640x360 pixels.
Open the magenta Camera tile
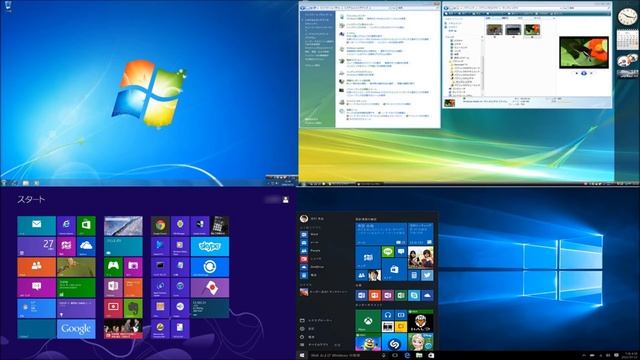(x=133, y=267)
